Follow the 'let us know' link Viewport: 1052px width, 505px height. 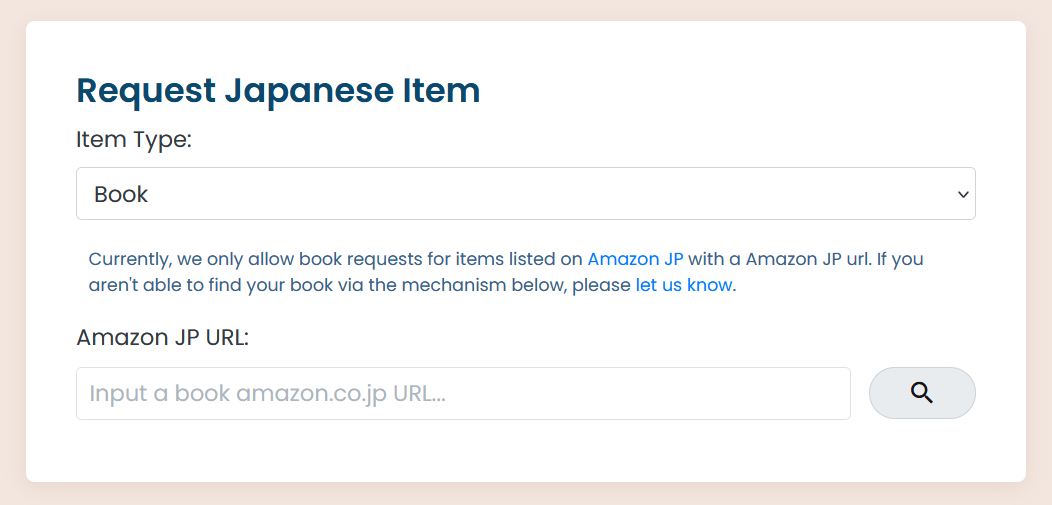(x=684, y=285)
